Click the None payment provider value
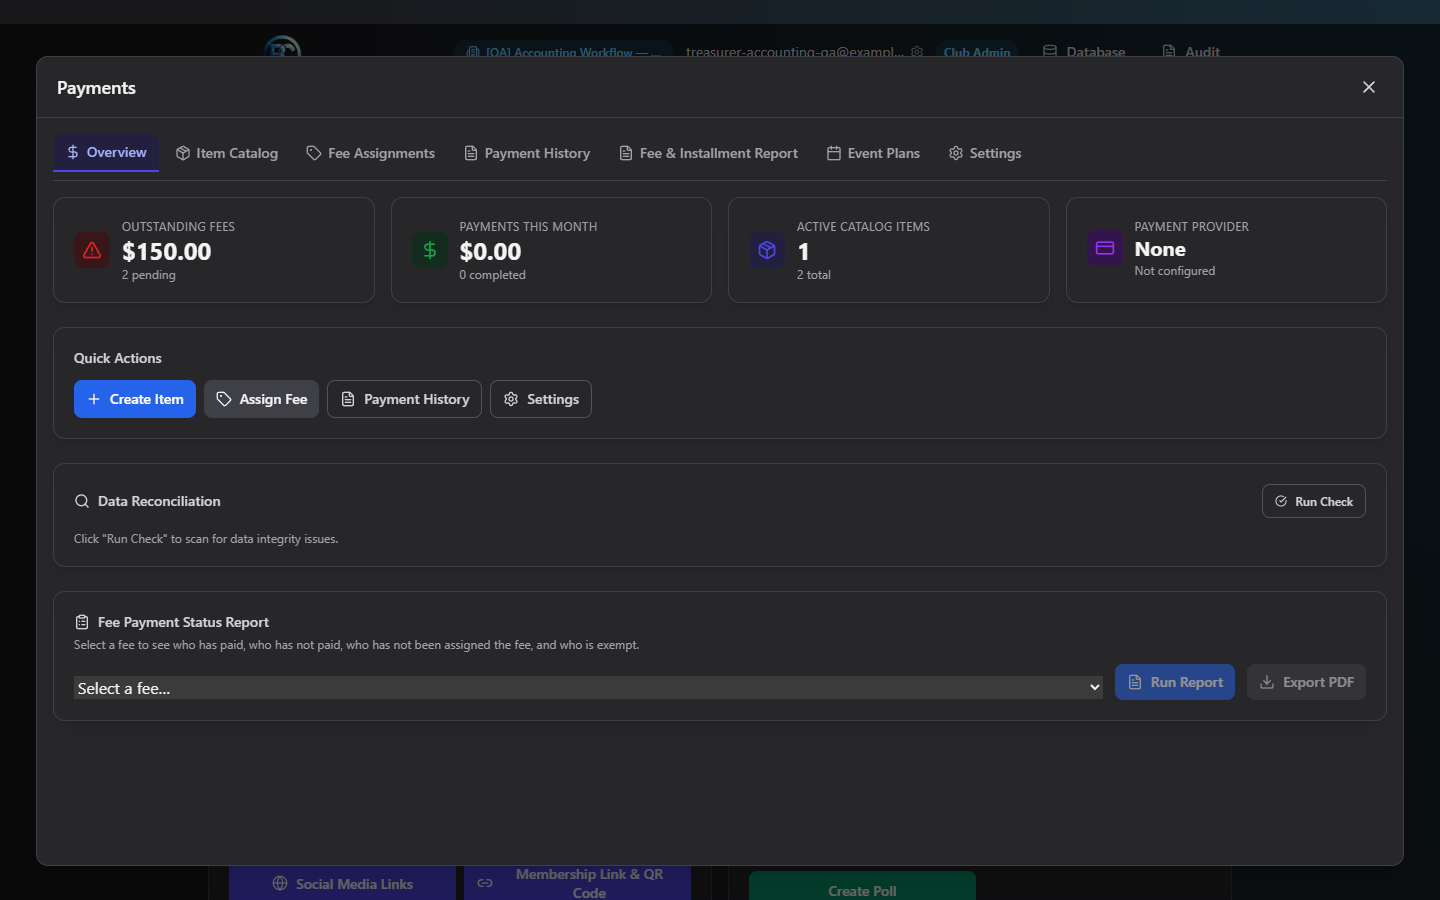1440x900 pixels. (x=1160, y=249)
